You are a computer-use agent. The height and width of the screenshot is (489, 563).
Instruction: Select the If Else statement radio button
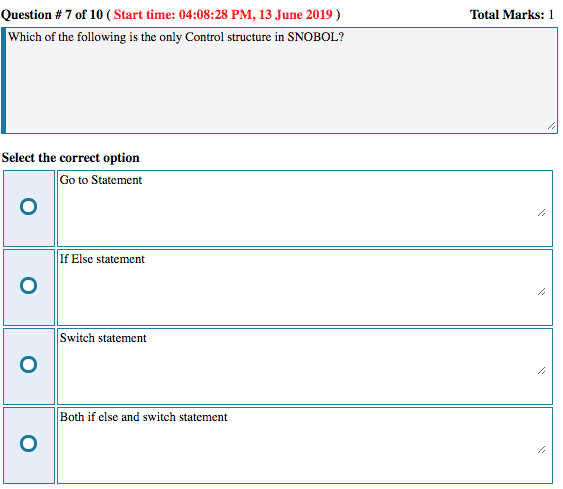[x=28, y=285]
